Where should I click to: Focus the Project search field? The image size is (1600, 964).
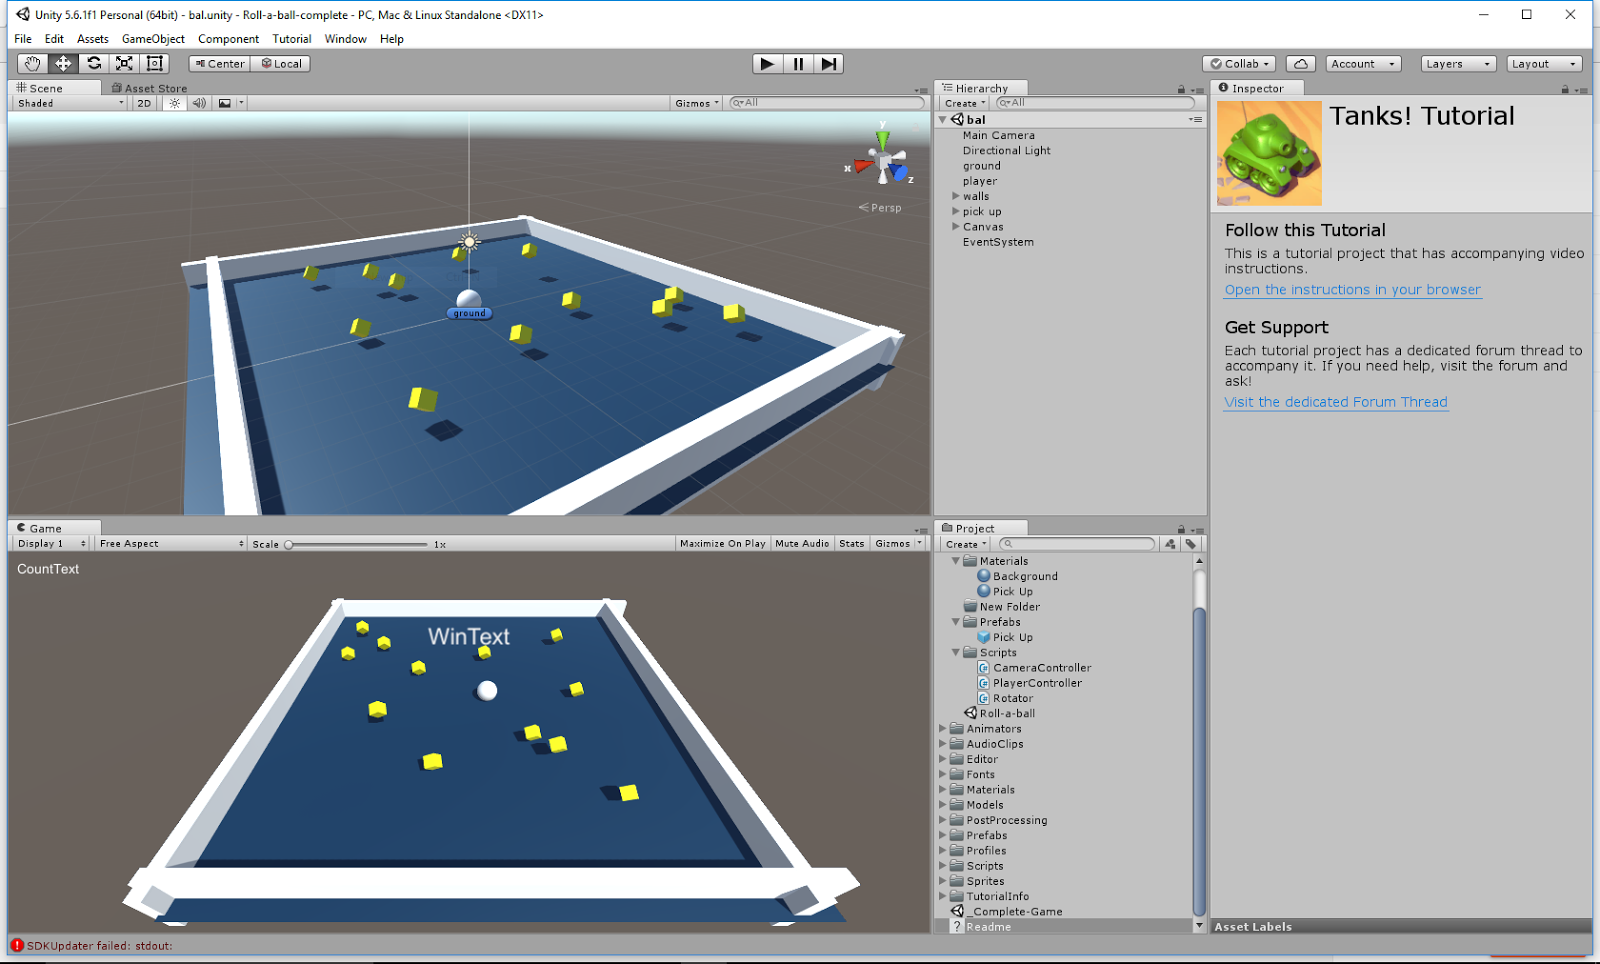[1076, 544]
